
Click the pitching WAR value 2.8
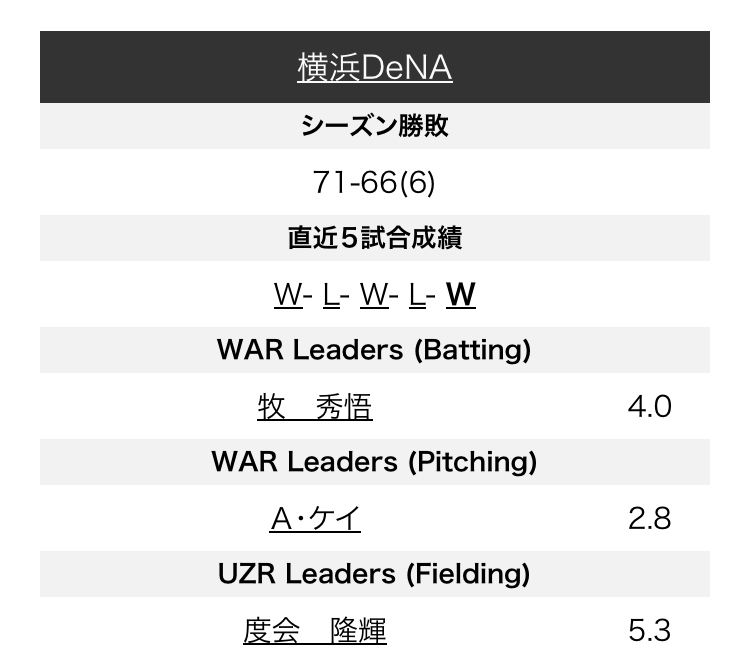[650, 519]
